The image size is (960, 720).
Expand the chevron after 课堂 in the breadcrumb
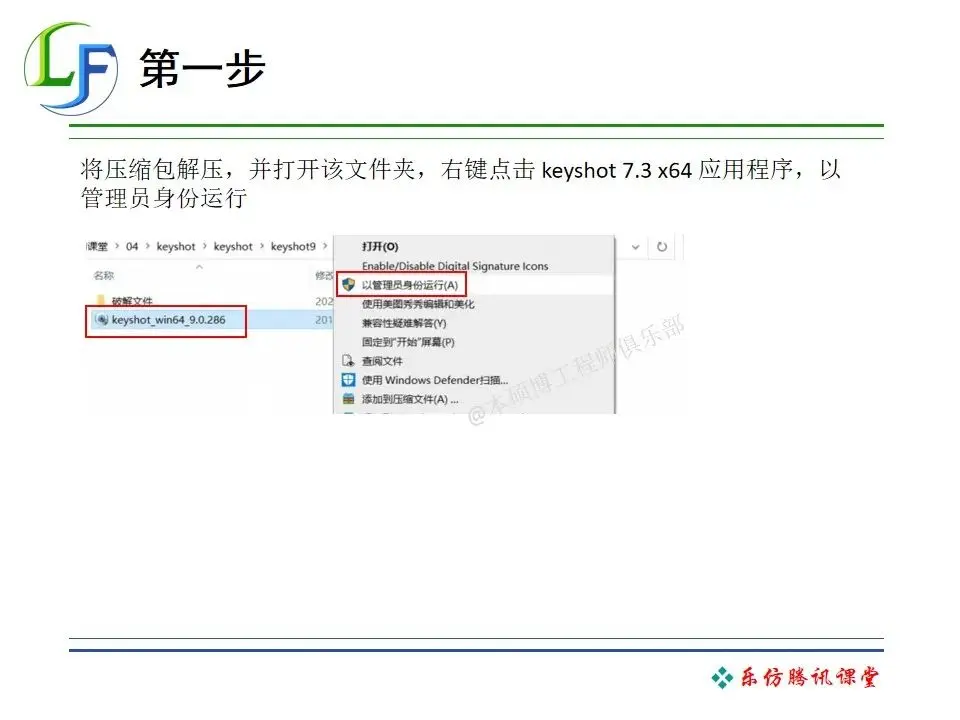pos(117,246)
